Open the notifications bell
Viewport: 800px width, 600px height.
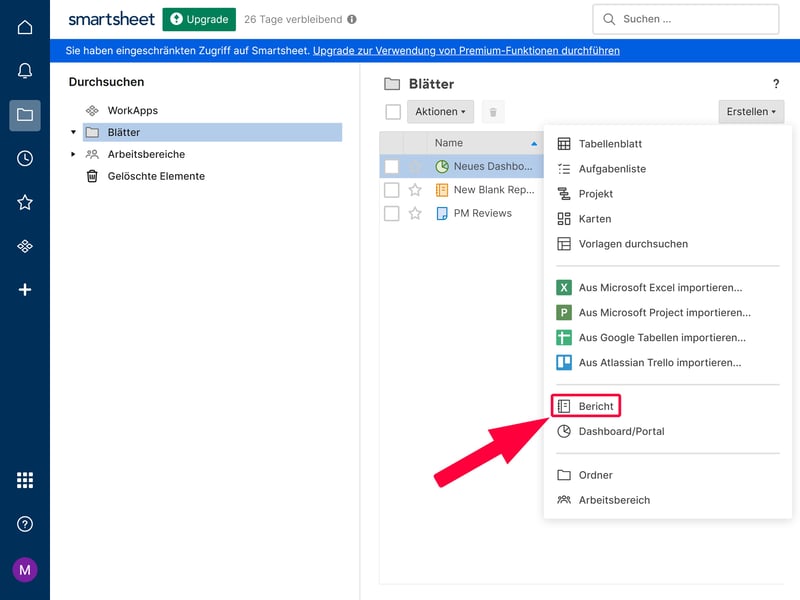(x=25, y=71)
